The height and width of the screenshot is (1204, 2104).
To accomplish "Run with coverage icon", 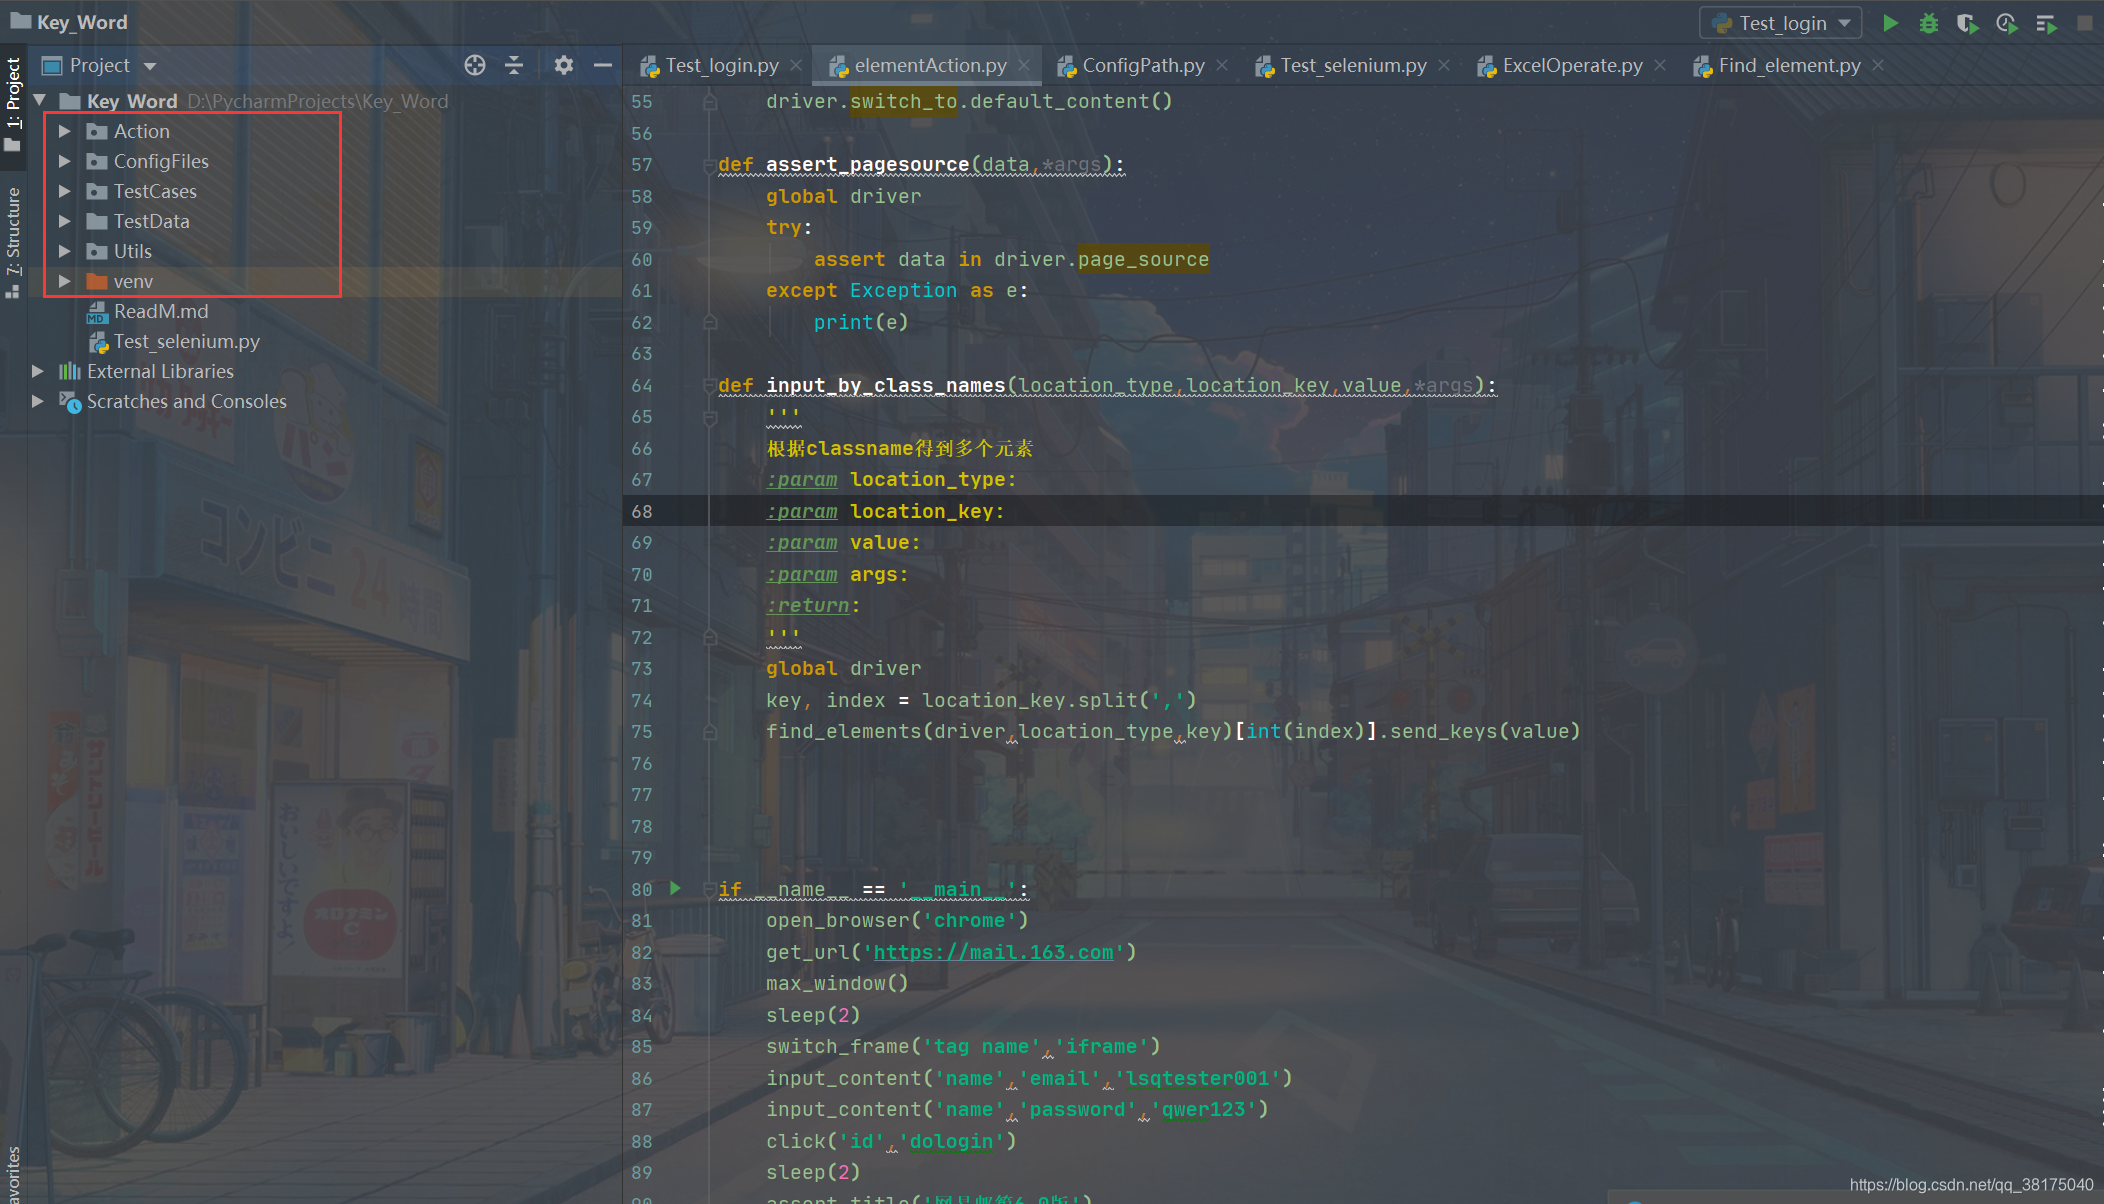I will pos(1967,23).
